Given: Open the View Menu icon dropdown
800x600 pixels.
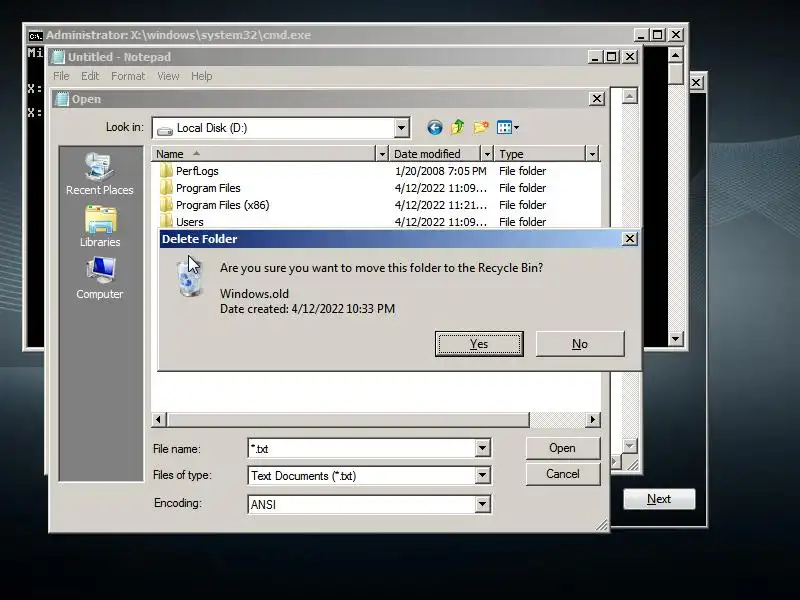Looking at the screenshot, I should click(x=508, y=128).
